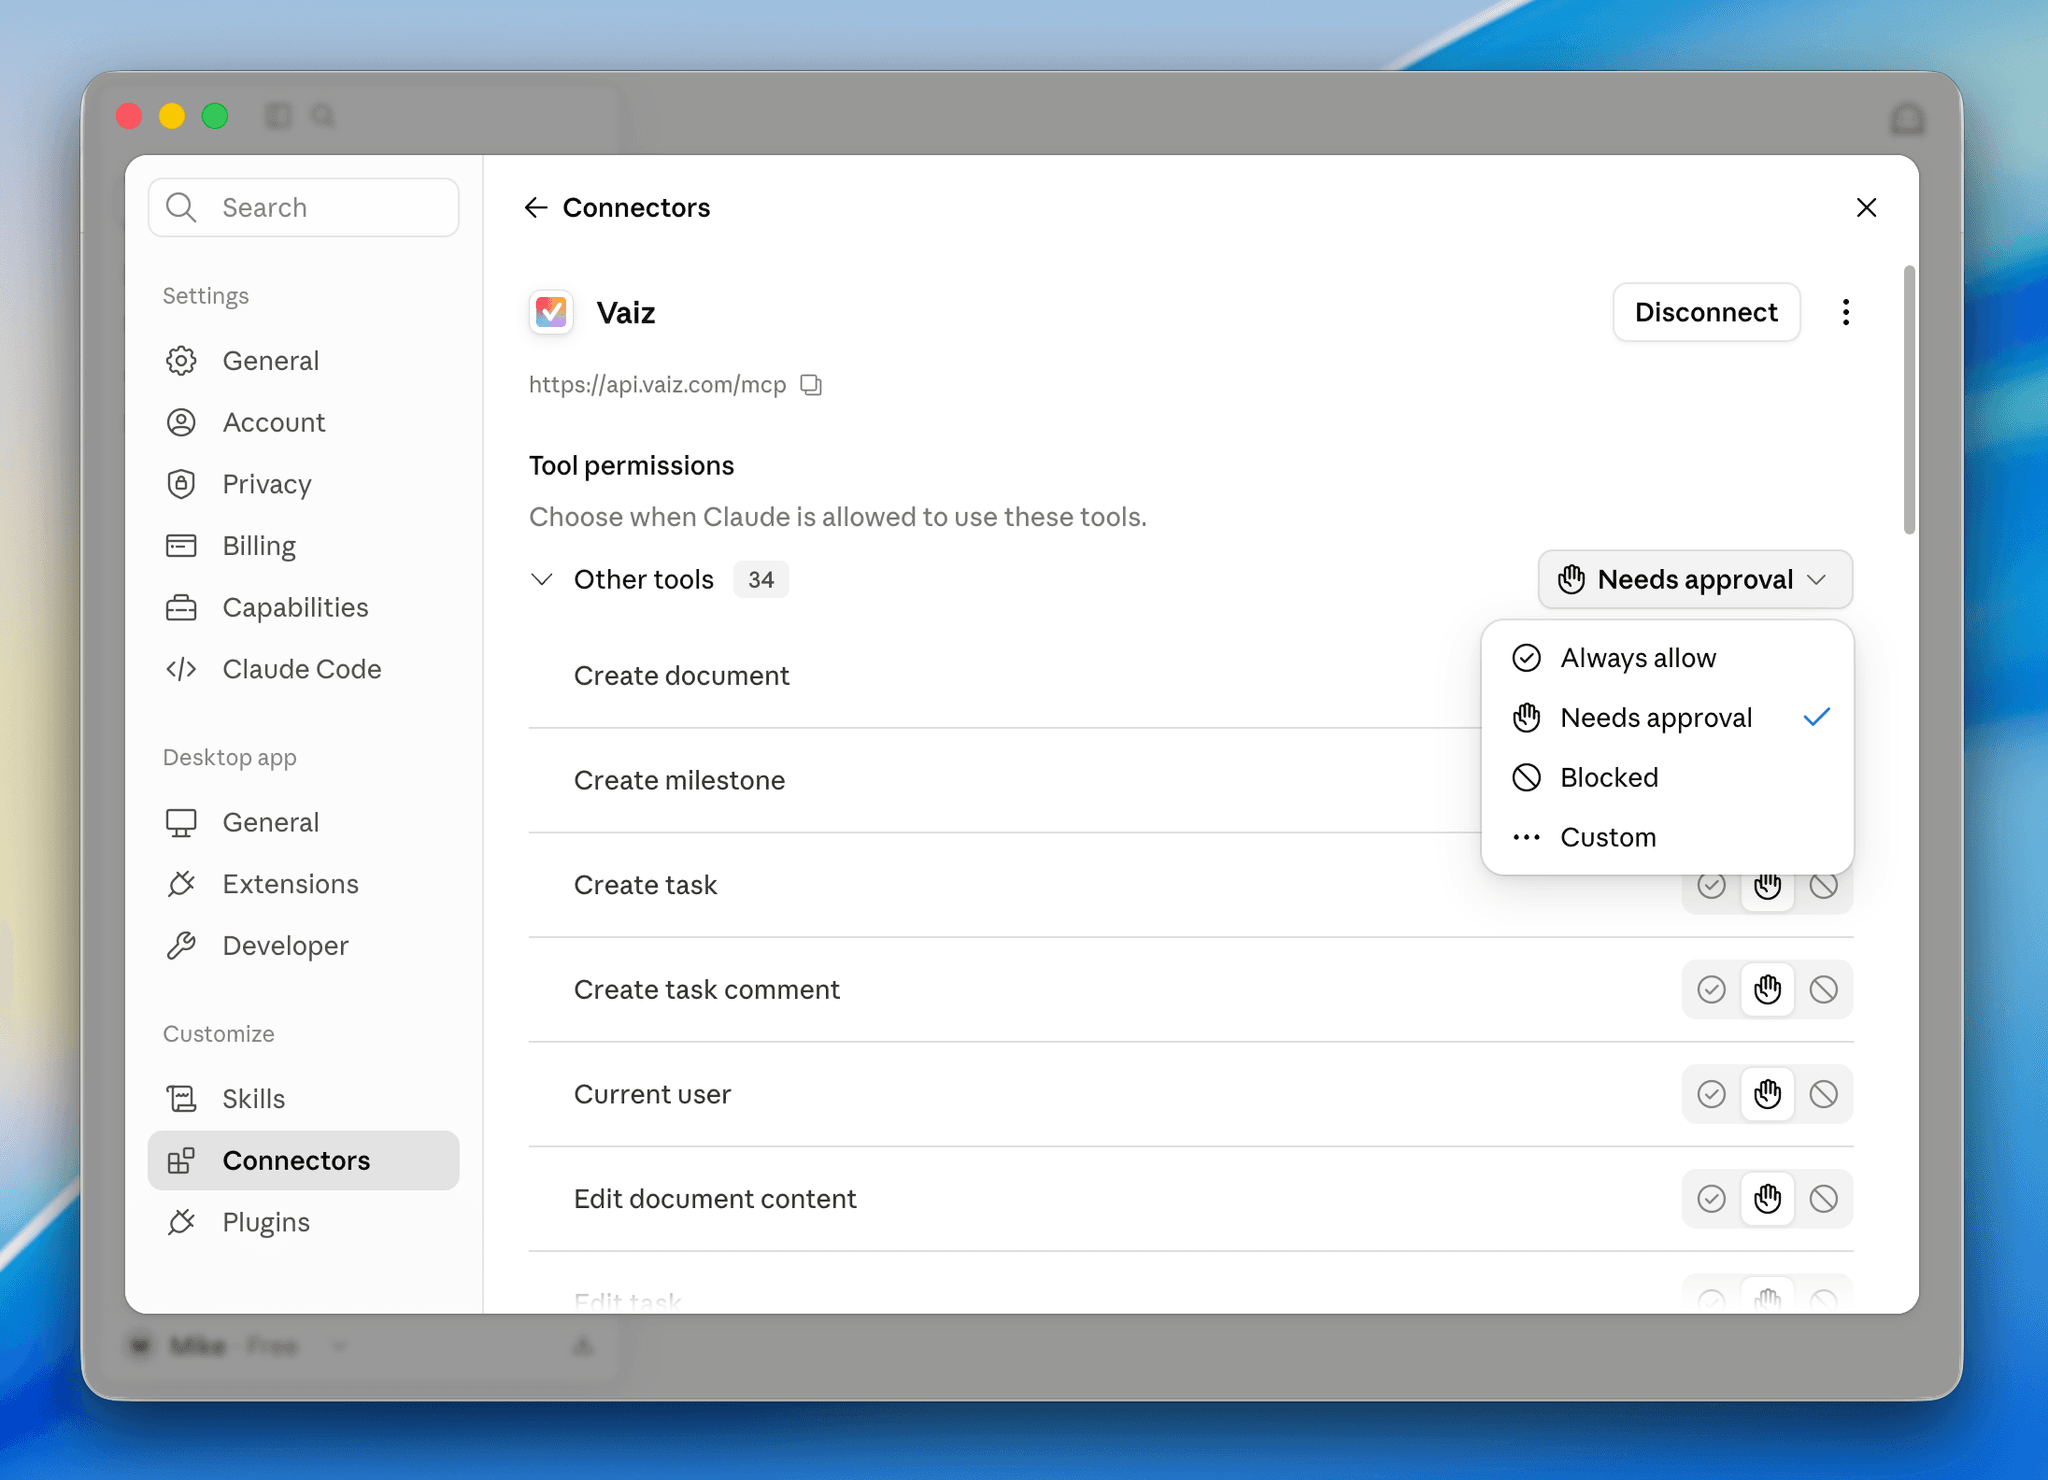Click the https://api.vaiz.com/mcp URL text
Screen dimensions: 2048x1480
pos(657,385)
